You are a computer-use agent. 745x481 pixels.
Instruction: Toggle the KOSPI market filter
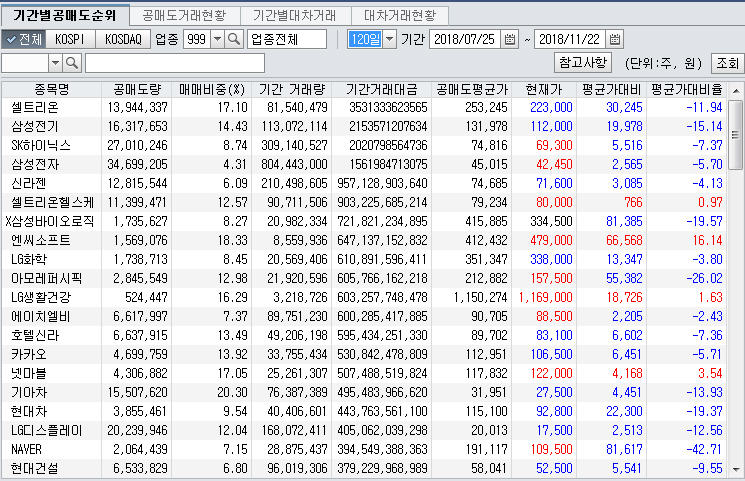70,39
